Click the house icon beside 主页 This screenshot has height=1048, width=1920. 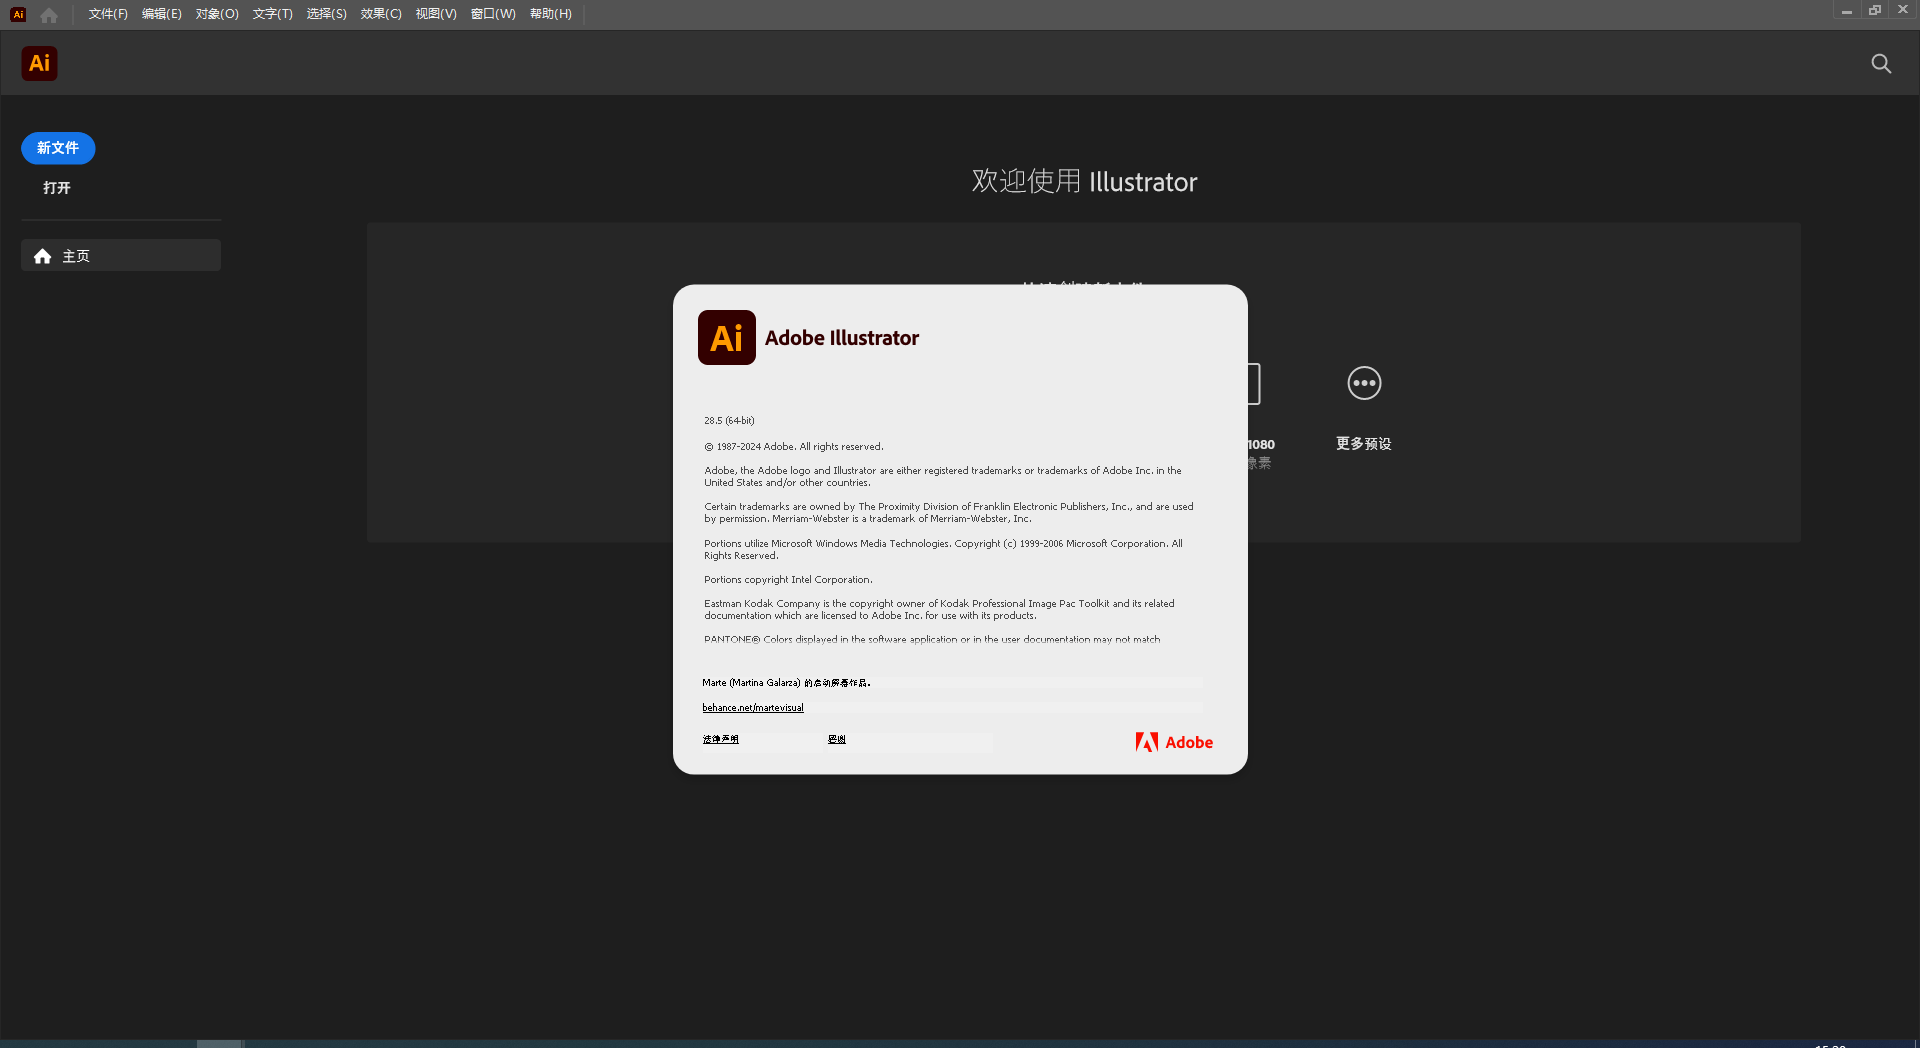[42, 256]
